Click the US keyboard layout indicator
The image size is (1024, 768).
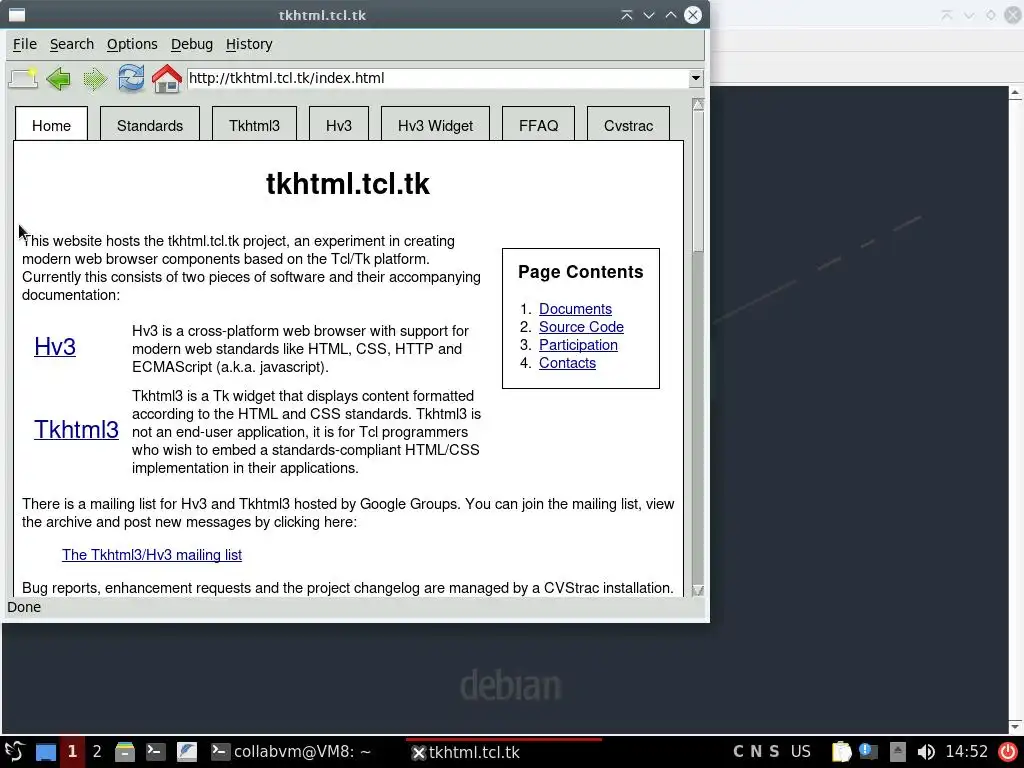tap(801, 752)
